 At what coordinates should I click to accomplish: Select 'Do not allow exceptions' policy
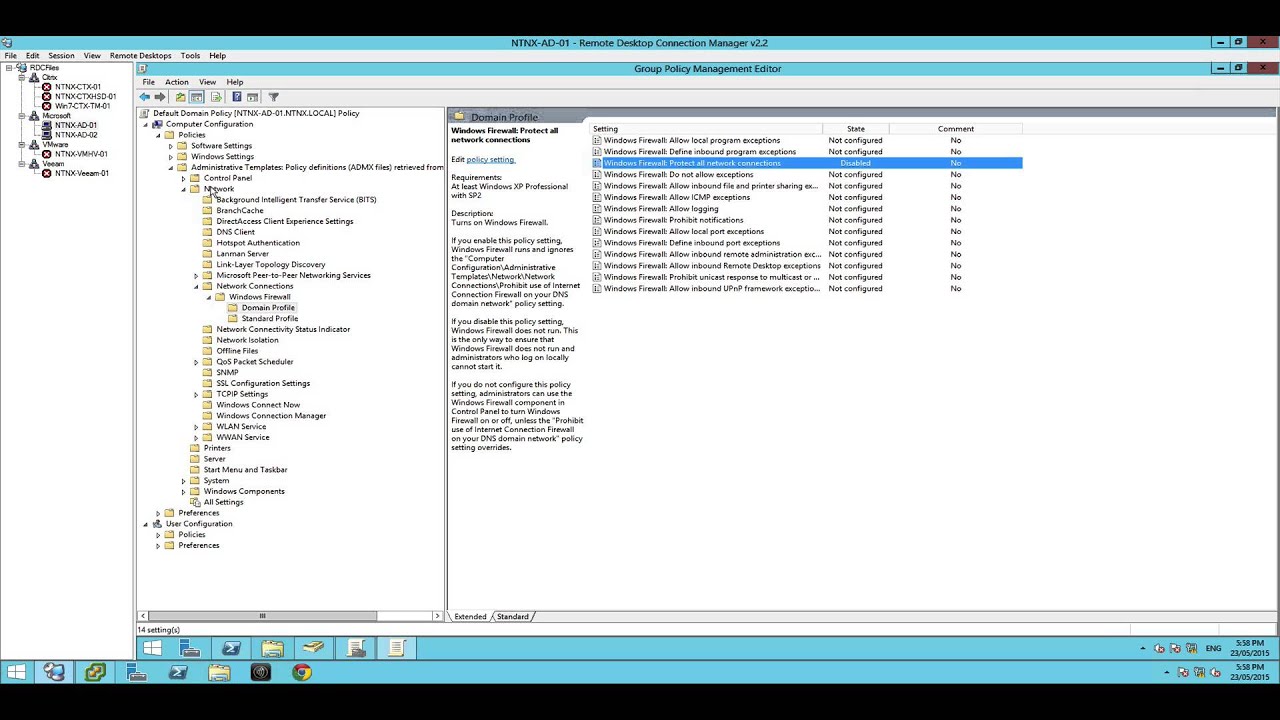[807, 175]
